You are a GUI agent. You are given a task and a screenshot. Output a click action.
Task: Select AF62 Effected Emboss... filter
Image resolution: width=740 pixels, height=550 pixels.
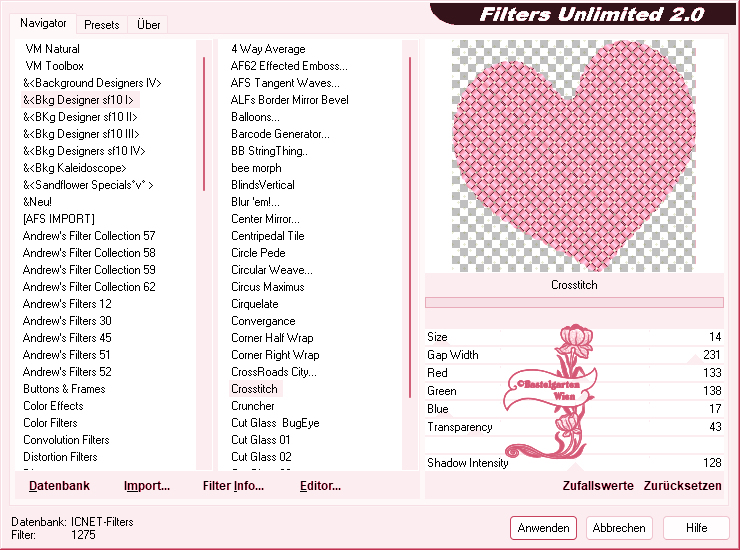pyautogui.click(x=289, y=66)
